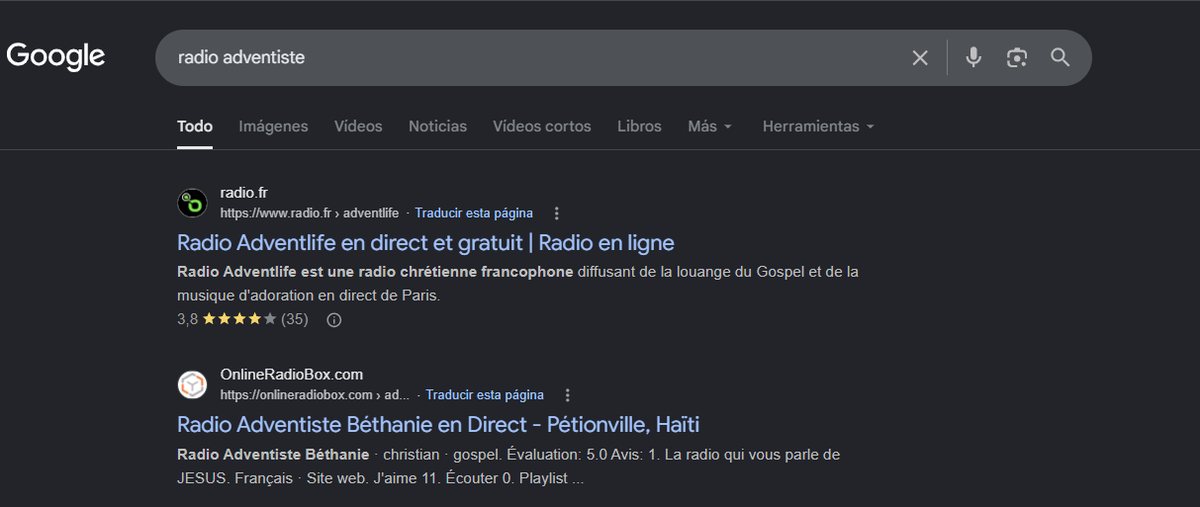Translate the radio.fr result page
Image resolution: width=1200 pixels, height=507 pixels.
474,213
